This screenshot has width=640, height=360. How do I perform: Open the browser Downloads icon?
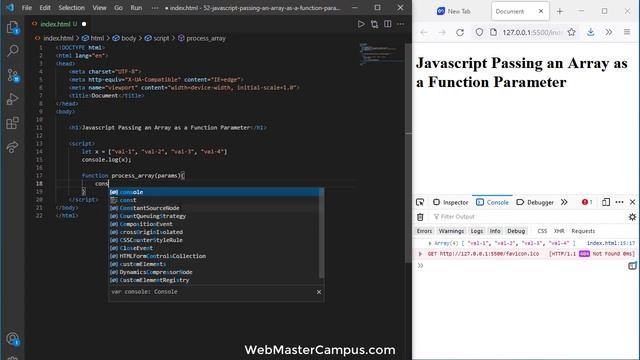591,32
